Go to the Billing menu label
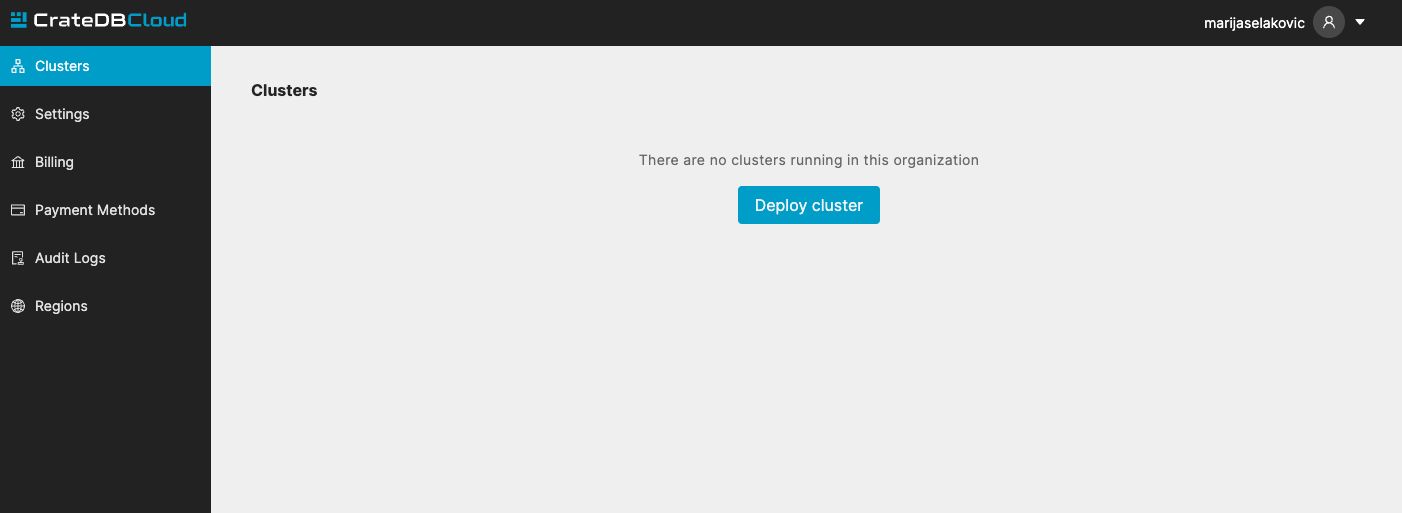 point(54,162)
